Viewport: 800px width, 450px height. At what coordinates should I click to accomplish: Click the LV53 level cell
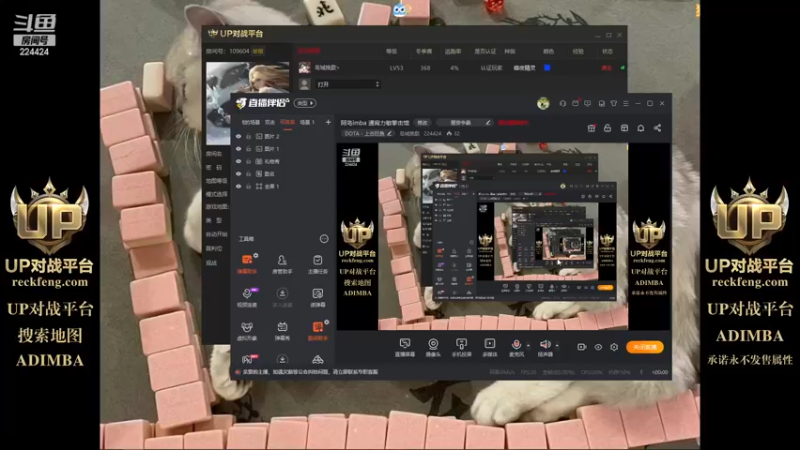[x=396, y=68]
